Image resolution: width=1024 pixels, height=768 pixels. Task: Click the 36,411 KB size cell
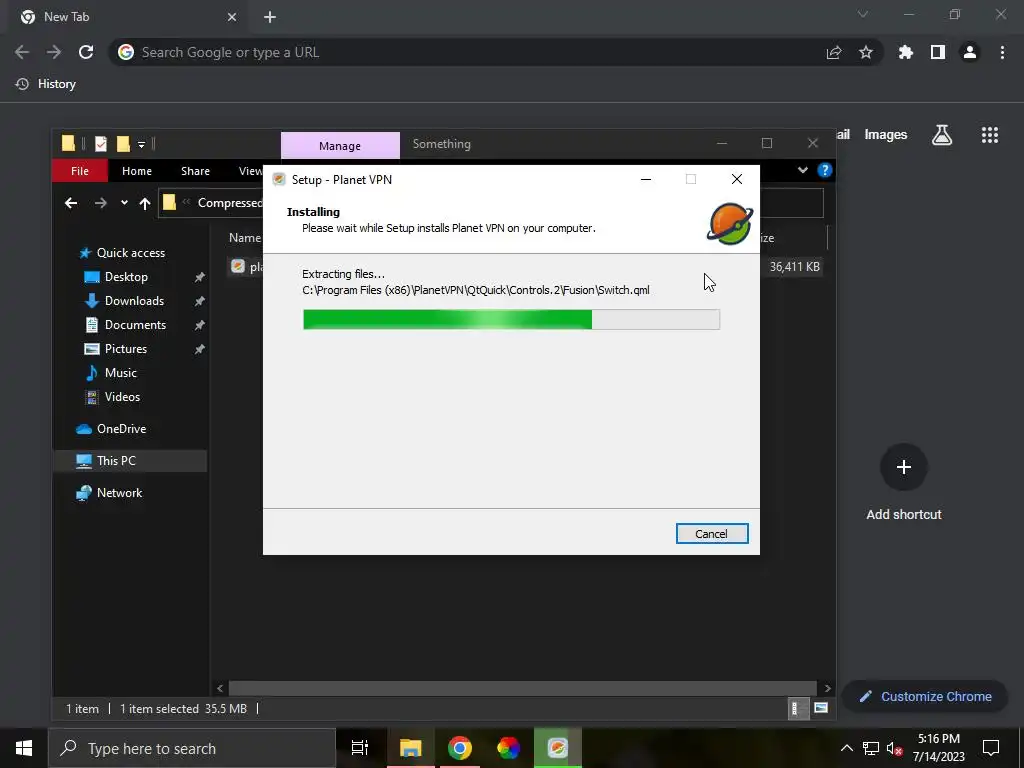point(794,266)
